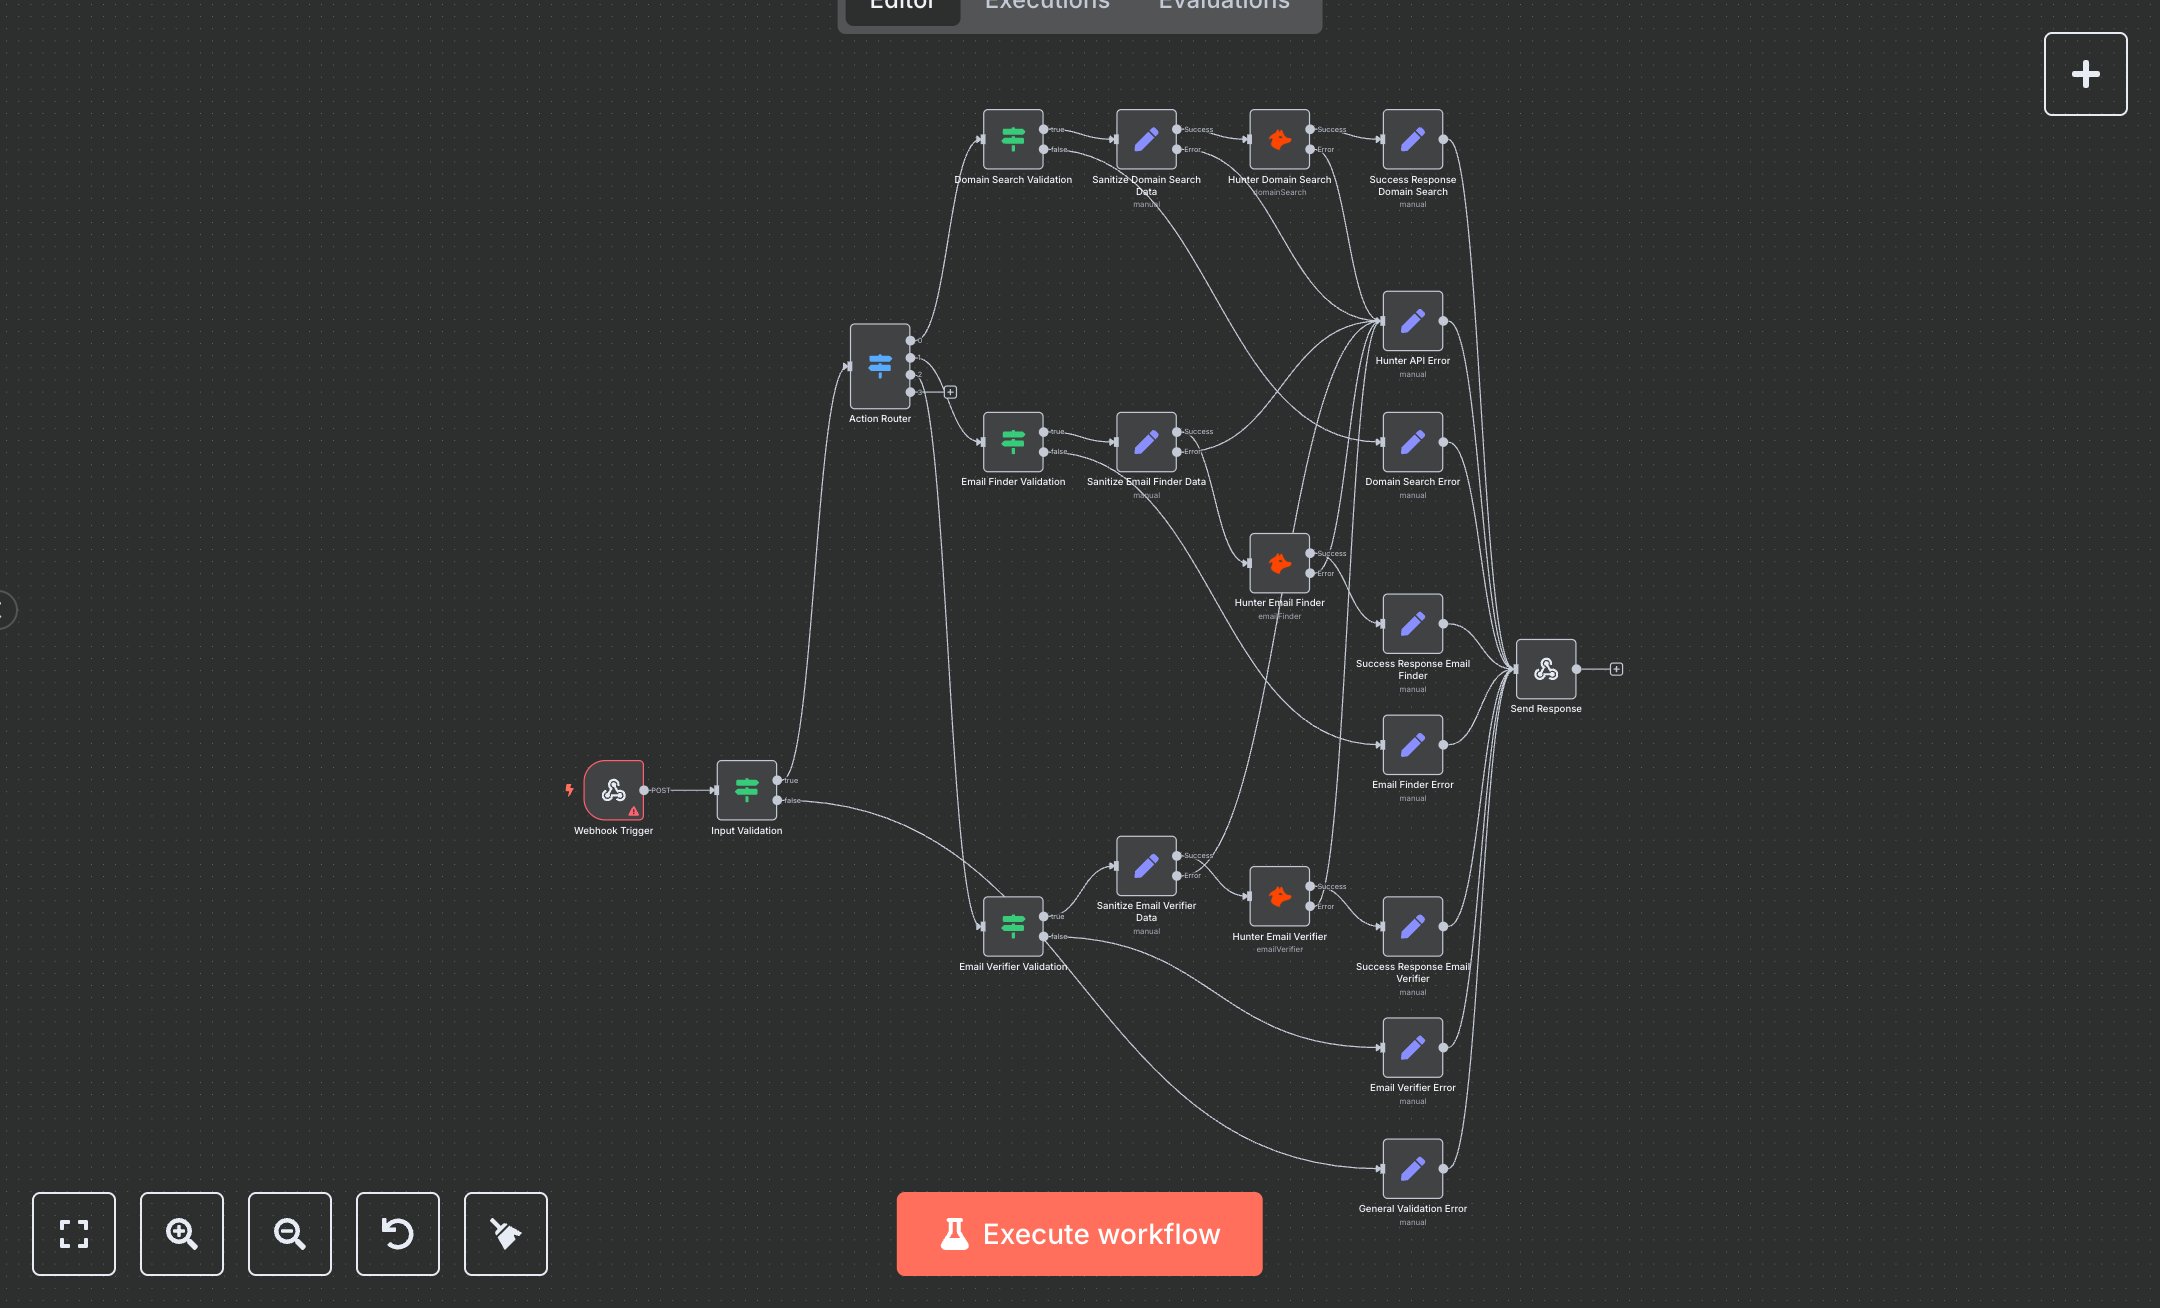Reset the canvas zoom level
The width and height of the screenshot is (2160, 1308).
398,1234
